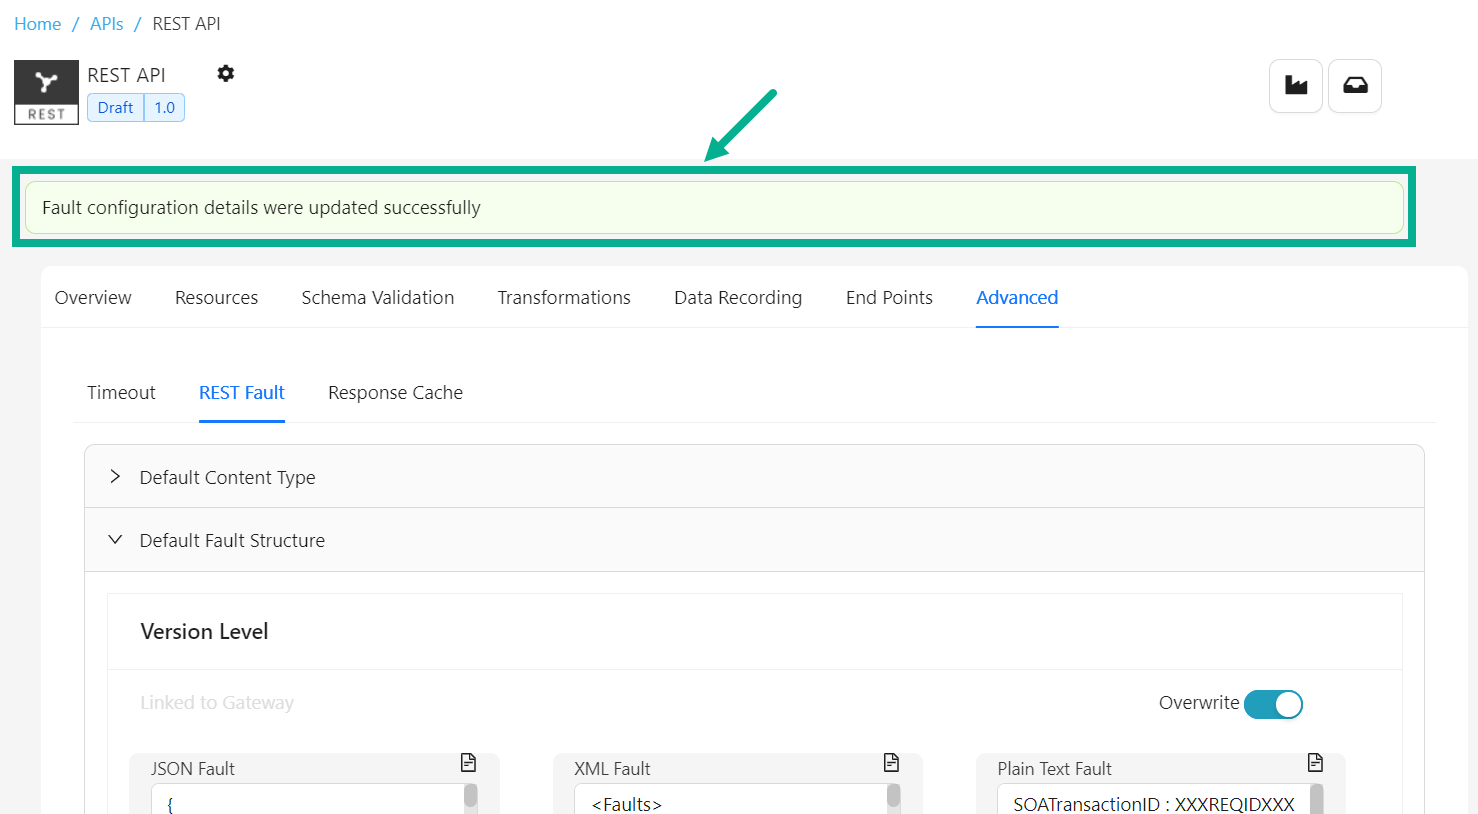Expand the Default Content Type section

pyautogui.click(x=227, y=477)
